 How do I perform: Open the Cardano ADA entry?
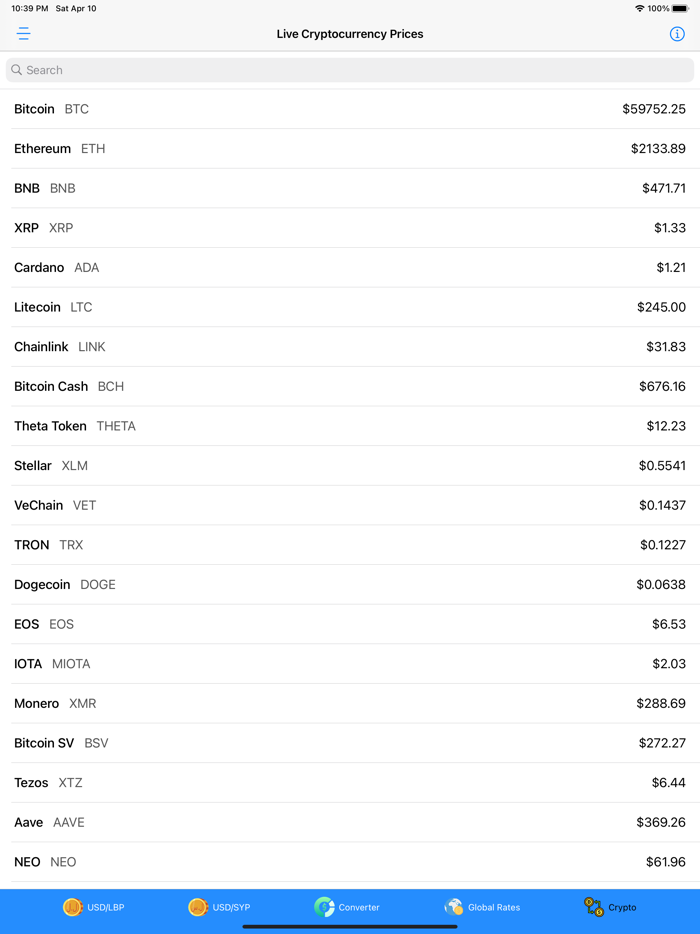350,268
